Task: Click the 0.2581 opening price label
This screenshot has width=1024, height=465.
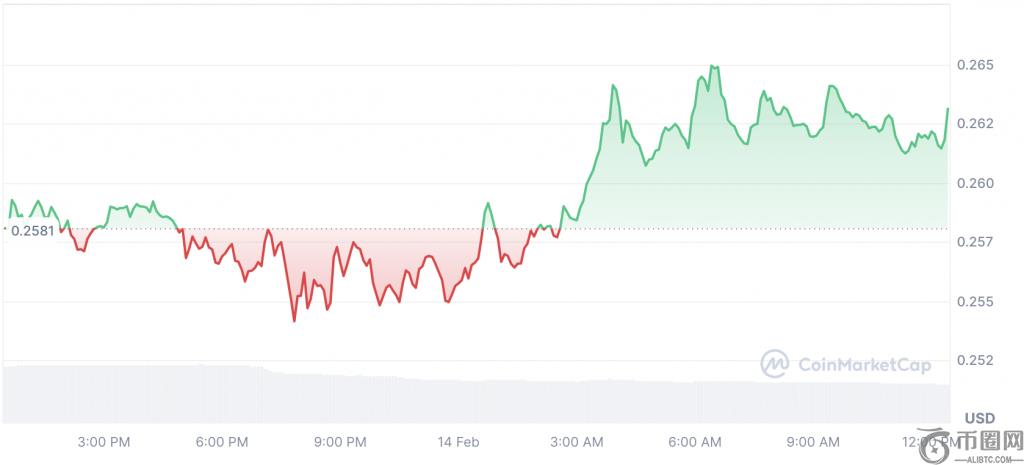Action: (x=32, y=230)
